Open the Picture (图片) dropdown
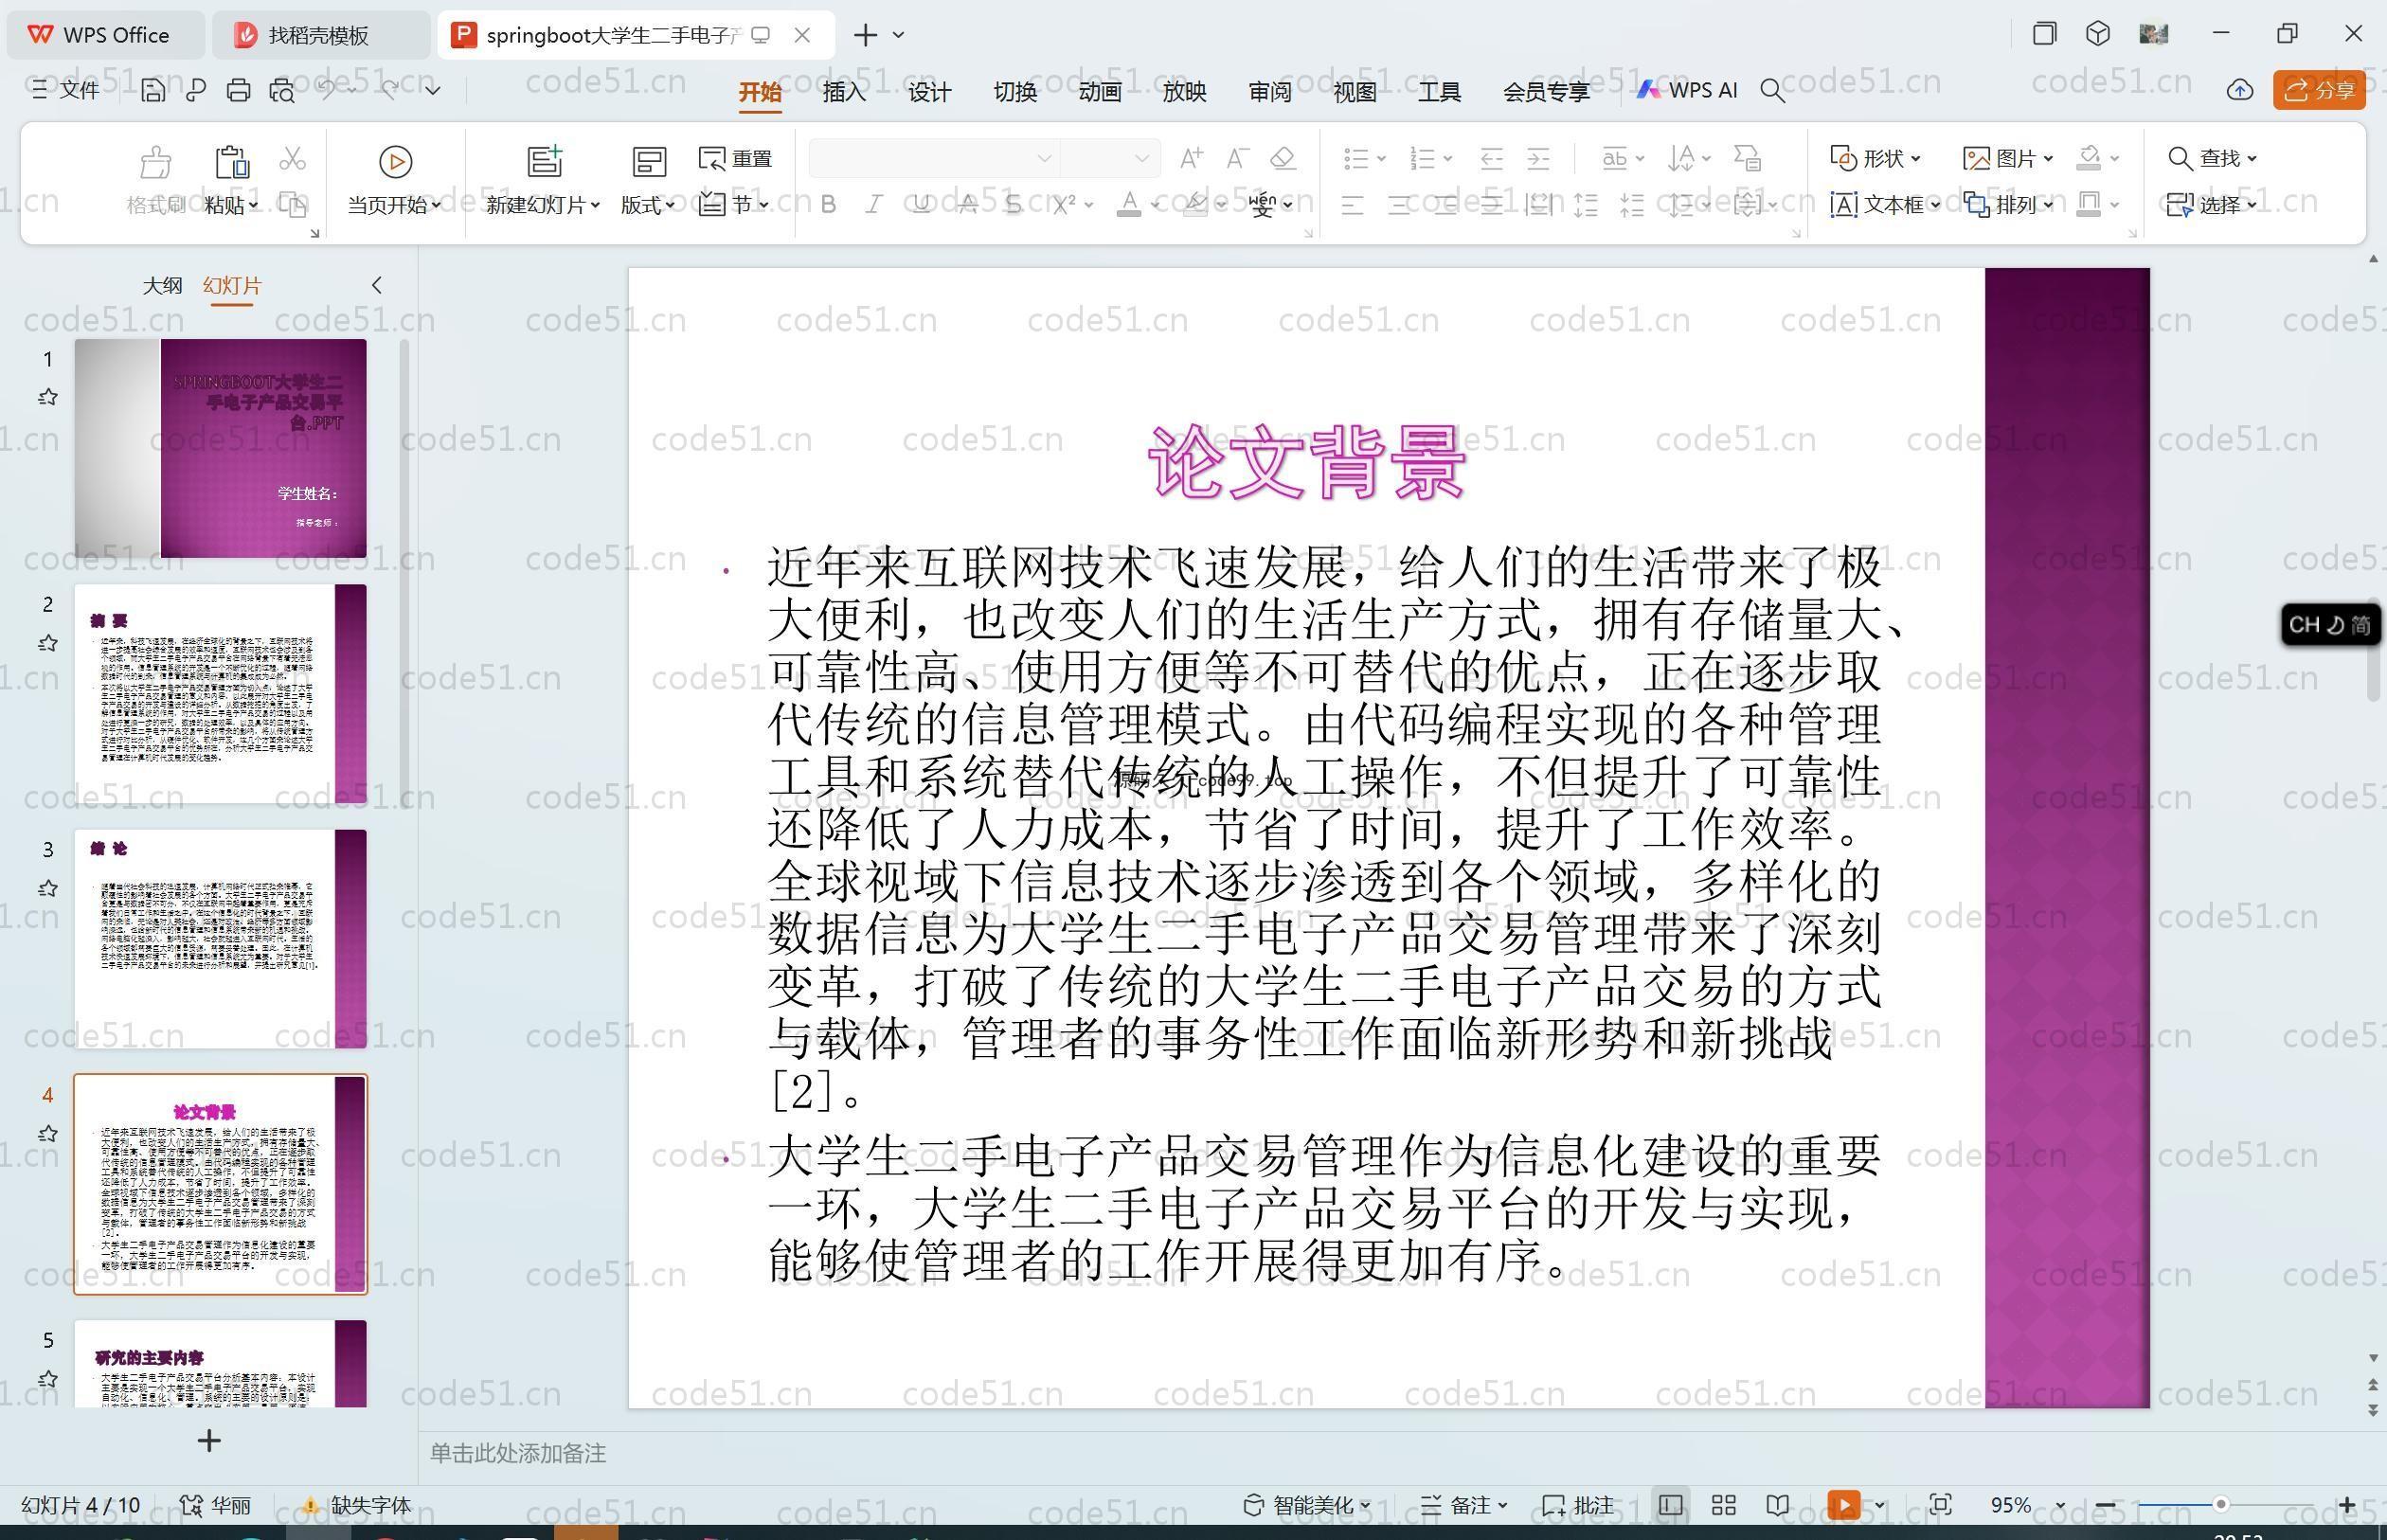The image size is (2387, 1540). [2008, 158]
